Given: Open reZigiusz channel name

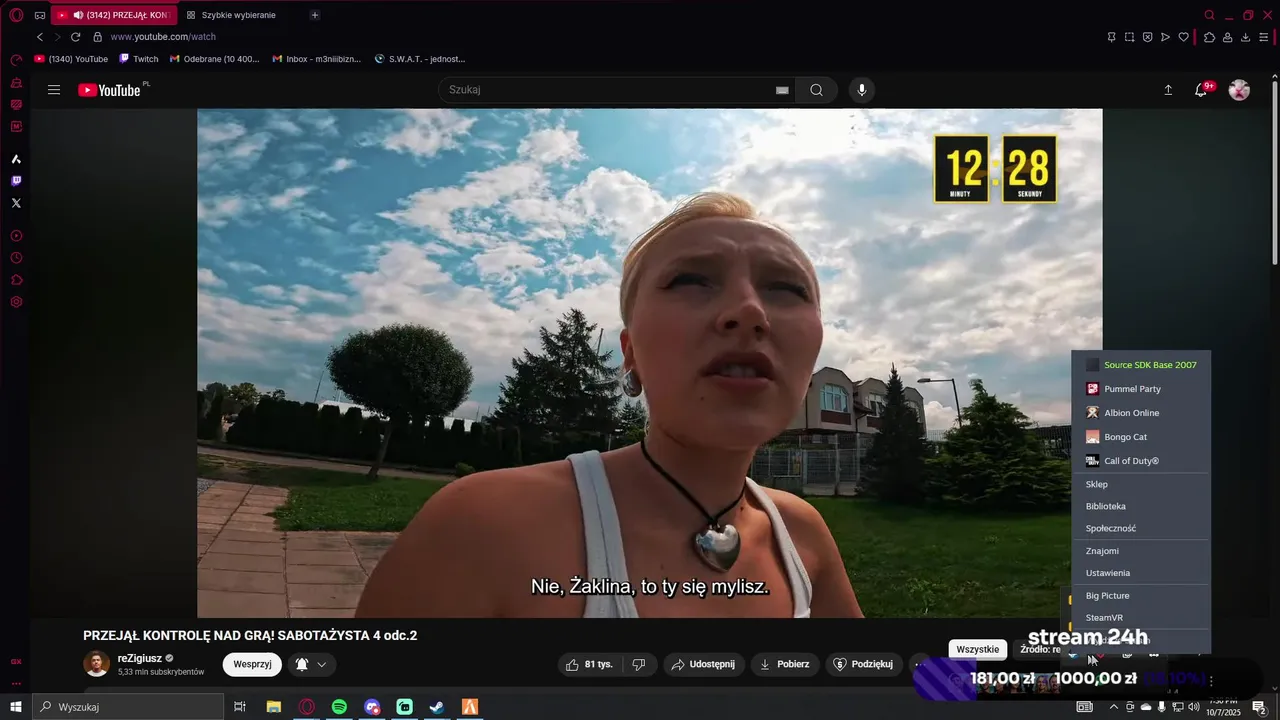Looking at the screenshot, I should pyautogui.click(x=139, y=658).
